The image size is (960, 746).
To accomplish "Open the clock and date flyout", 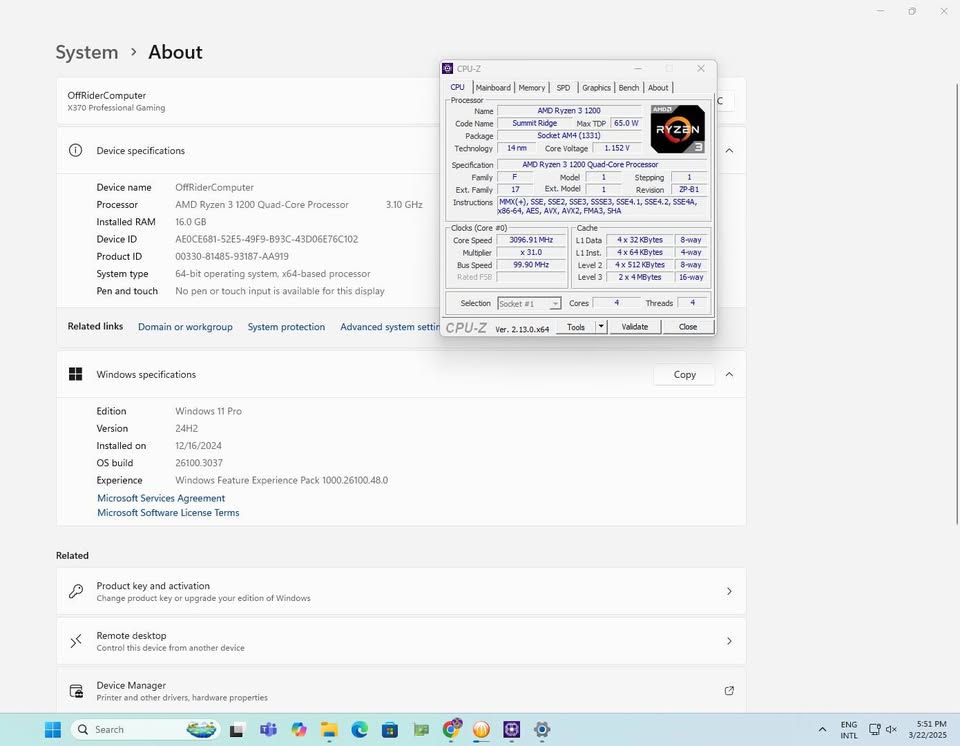I will point(928,729).
